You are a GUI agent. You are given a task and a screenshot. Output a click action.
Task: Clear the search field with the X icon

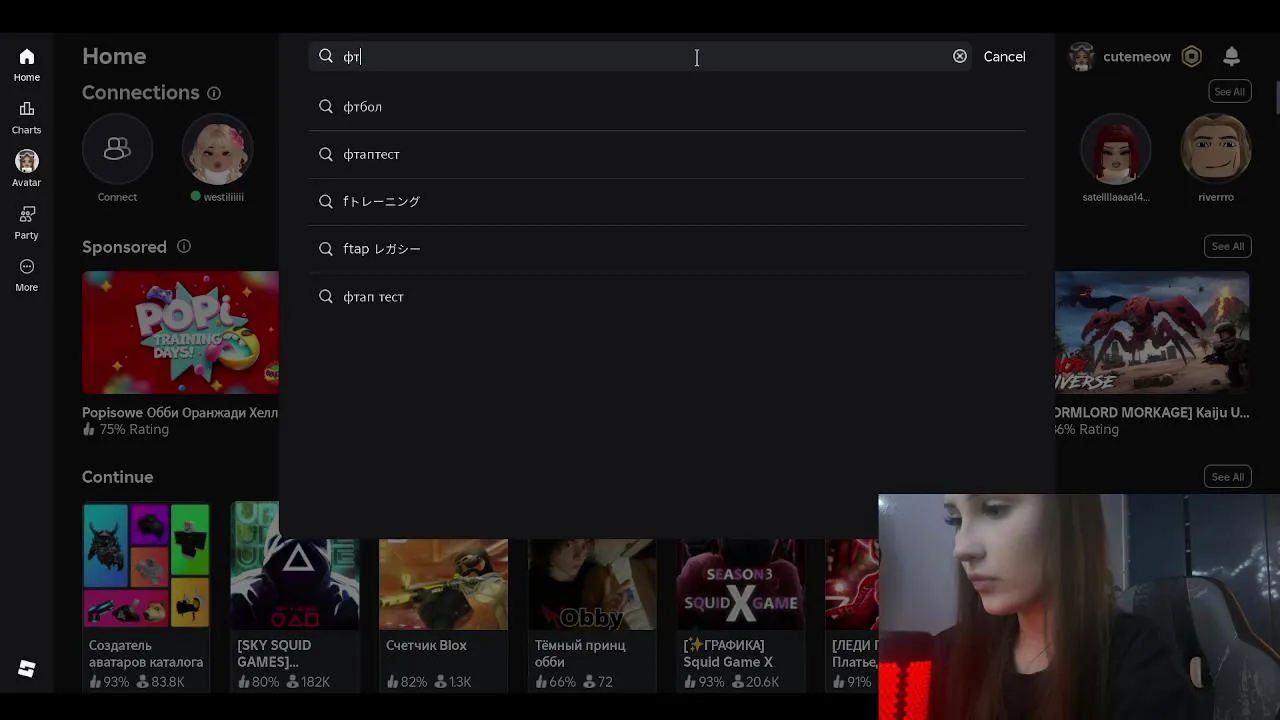click(960, 56)
